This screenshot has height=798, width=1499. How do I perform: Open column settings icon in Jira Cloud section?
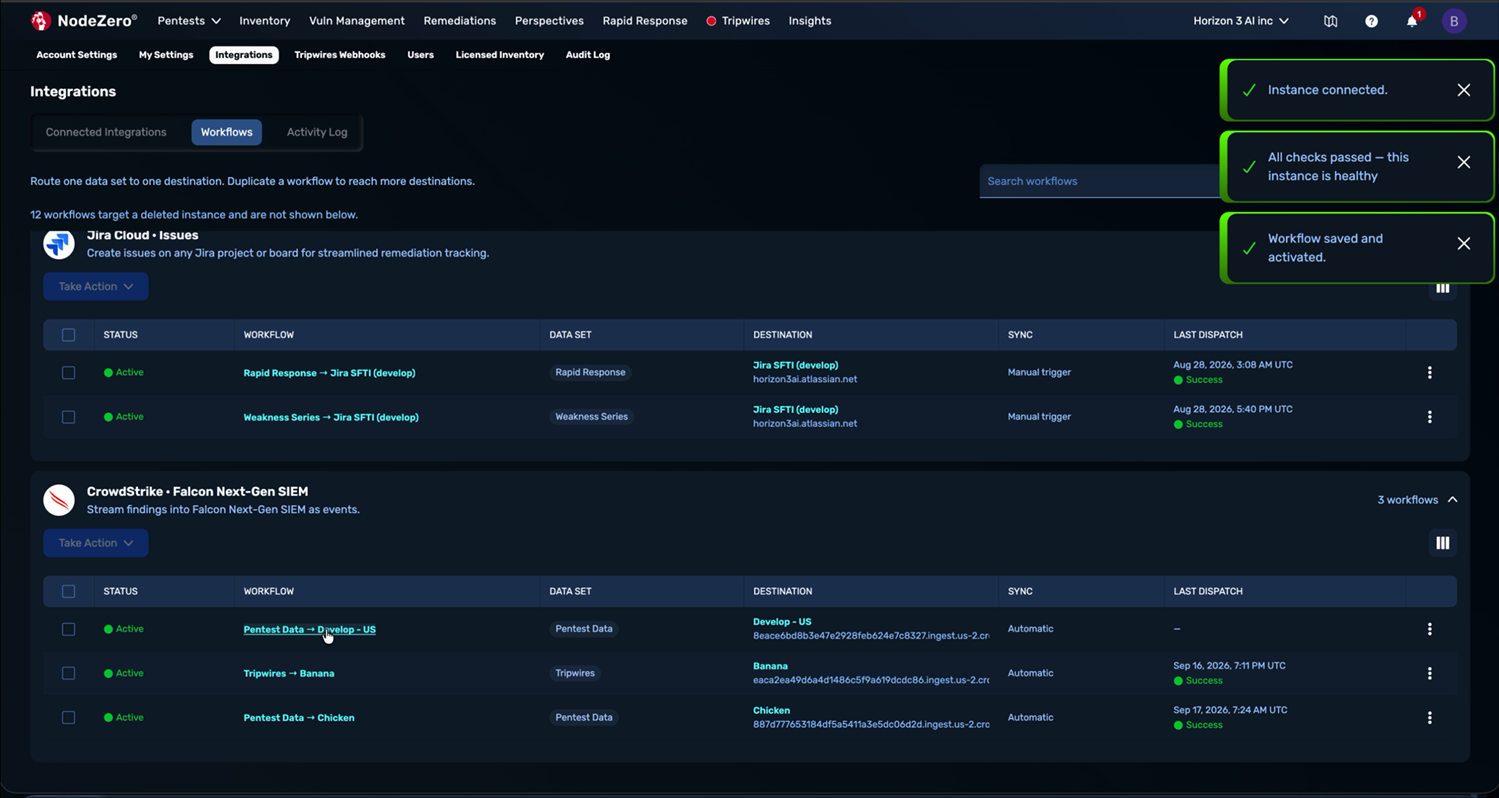(x=1442, y=288)
